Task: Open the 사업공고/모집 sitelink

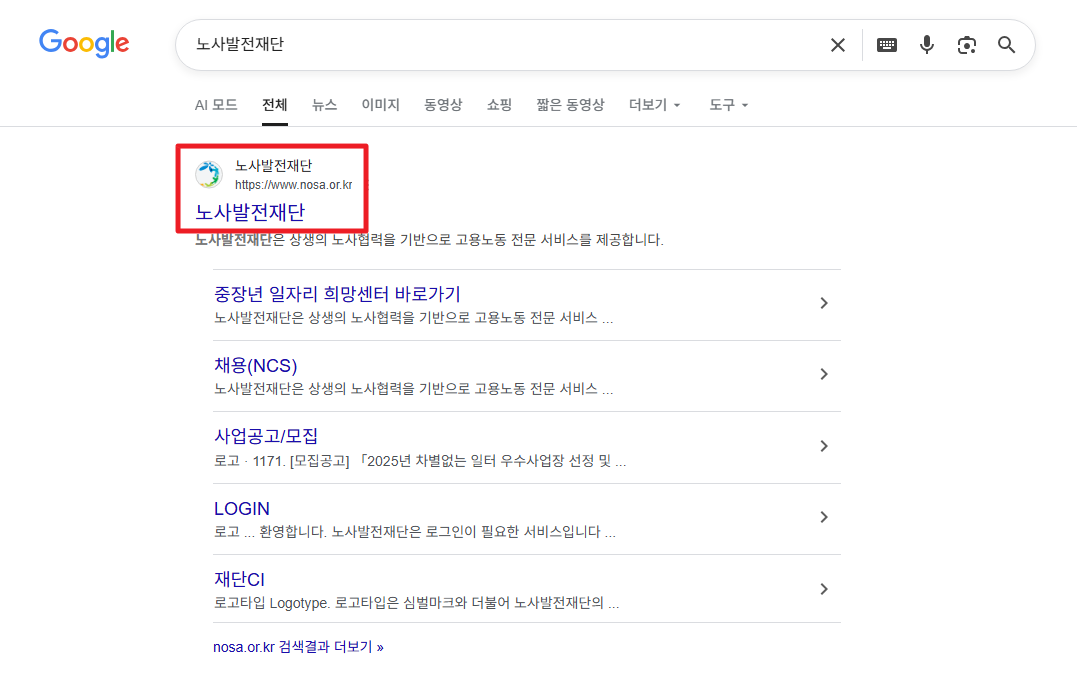Action: pos(268,437)
